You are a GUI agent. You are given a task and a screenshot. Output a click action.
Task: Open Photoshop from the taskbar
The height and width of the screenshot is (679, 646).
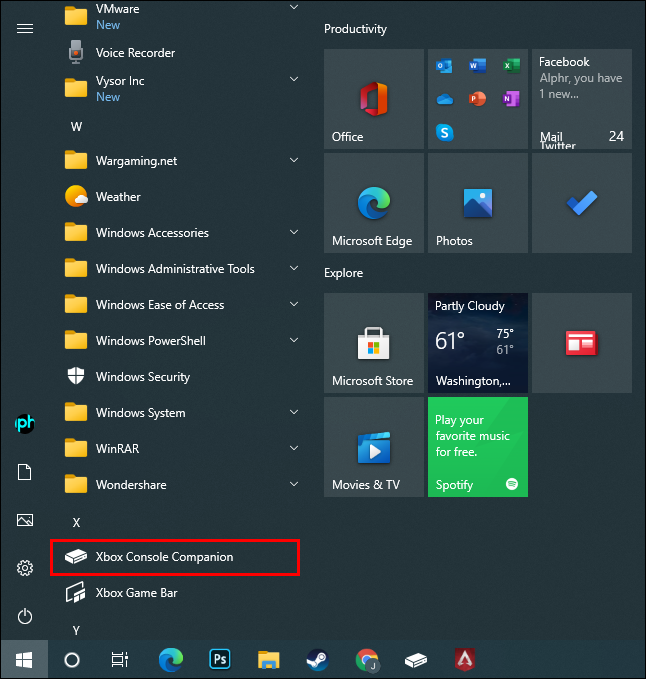[220, 660]
